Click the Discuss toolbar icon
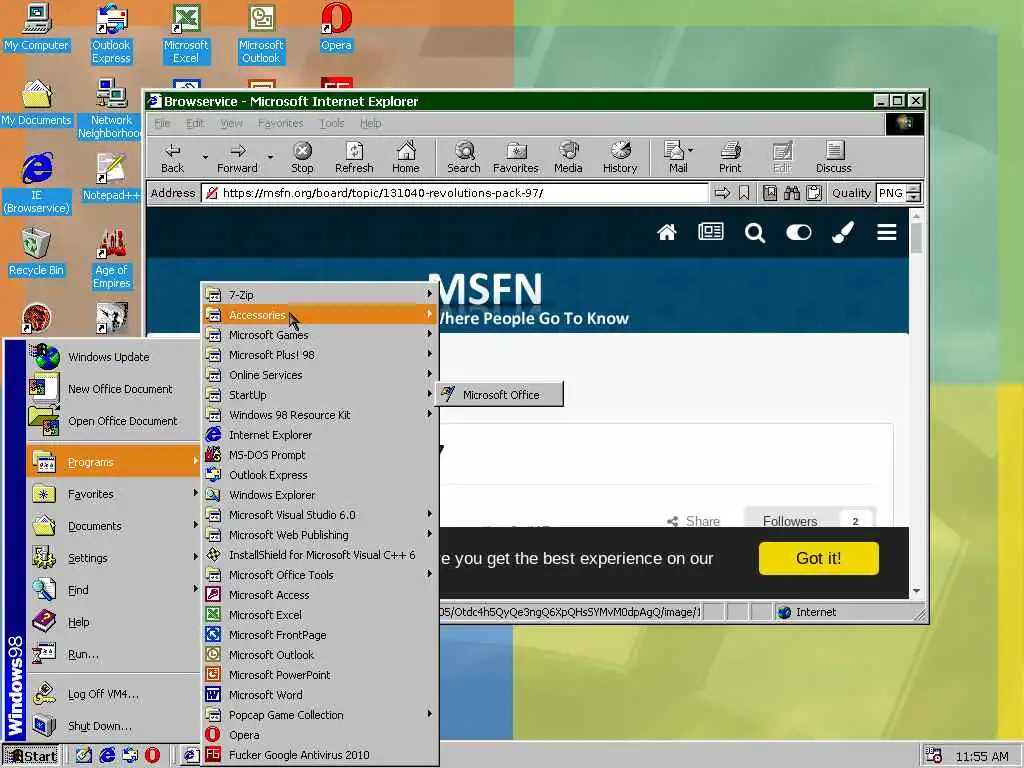The height and width of the screenshot is (768, 1024). (833, 157)
